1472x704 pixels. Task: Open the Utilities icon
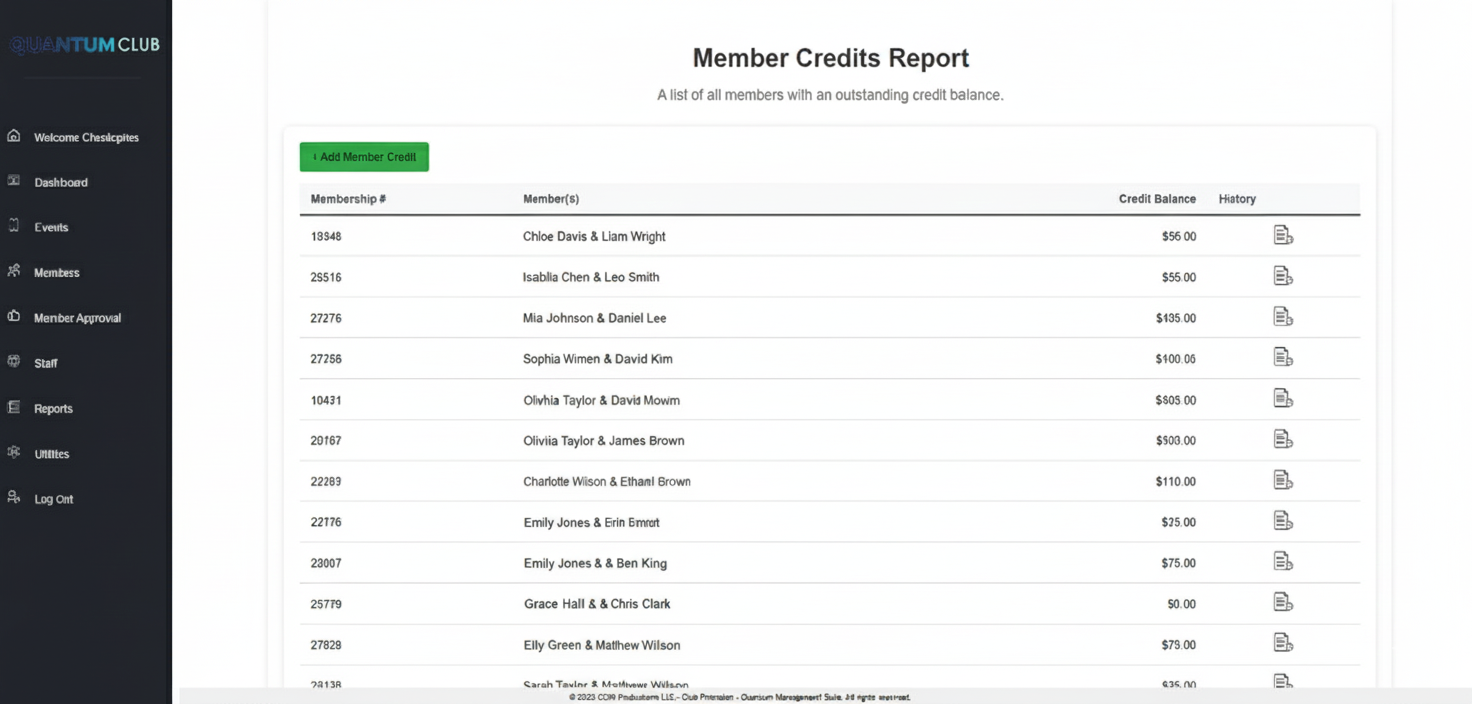(14, 452)
